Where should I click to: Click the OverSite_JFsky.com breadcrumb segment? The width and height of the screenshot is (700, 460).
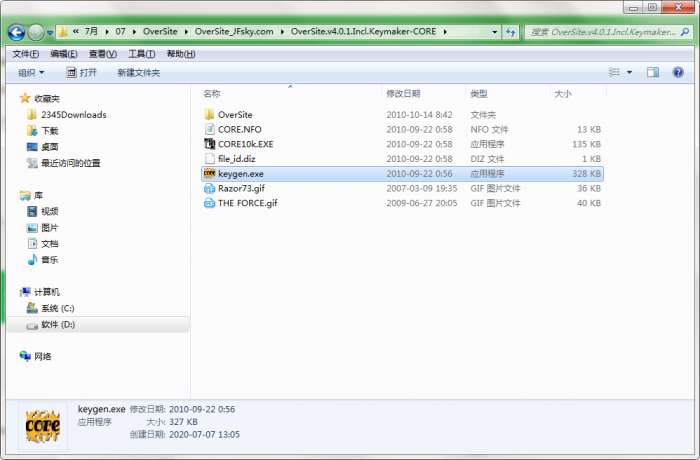pos(234,32)
